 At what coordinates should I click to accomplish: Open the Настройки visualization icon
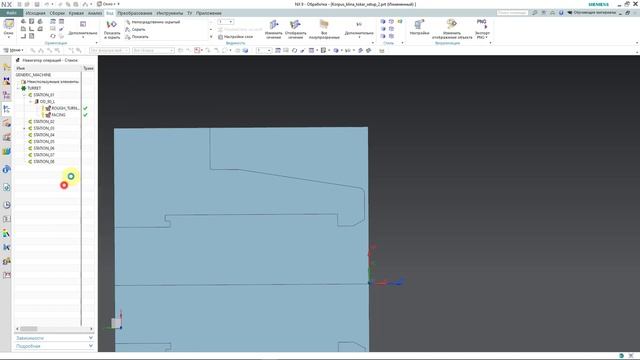point(419,27)
